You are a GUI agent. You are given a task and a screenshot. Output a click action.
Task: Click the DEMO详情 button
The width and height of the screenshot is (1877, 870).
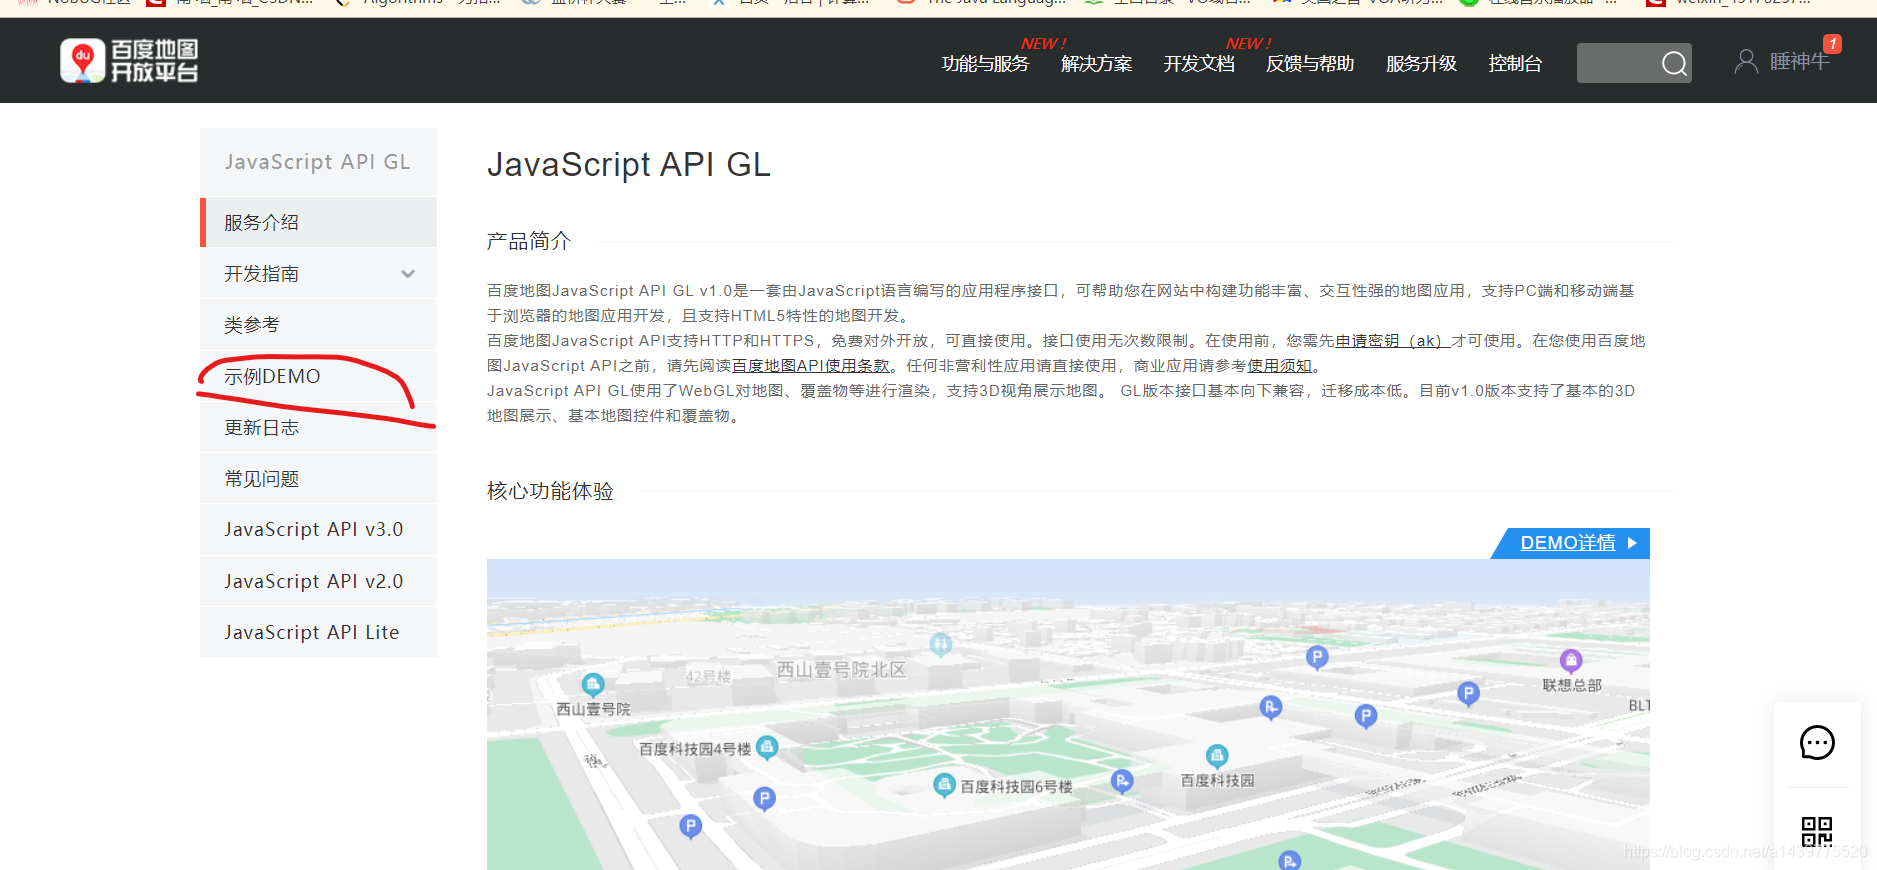[x=1570, y=543]
